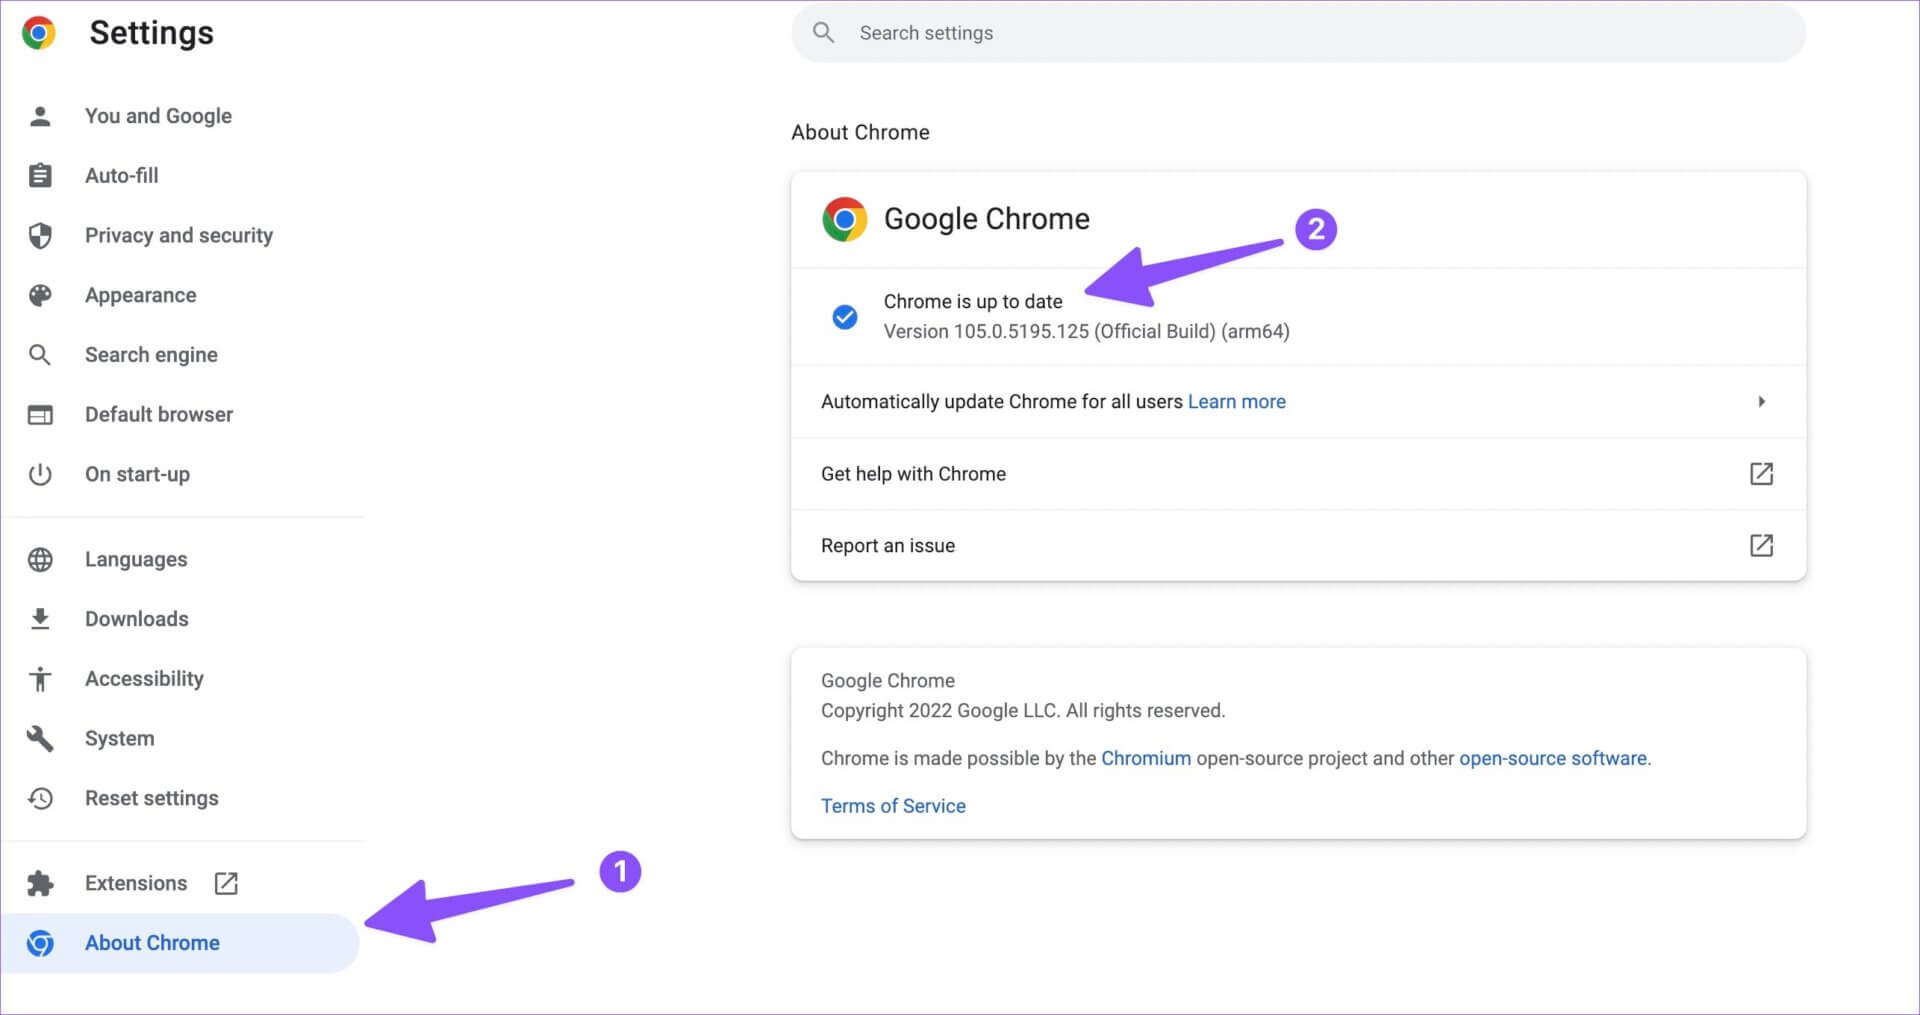Click the person icon for You and Google

[x=40, y=116]
